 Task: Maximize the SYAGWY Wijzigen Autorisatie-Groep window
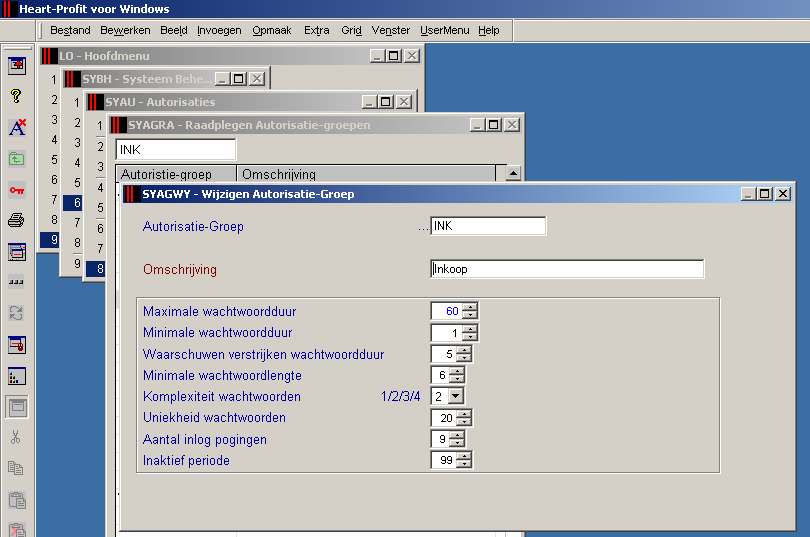[x=765, y=194]
